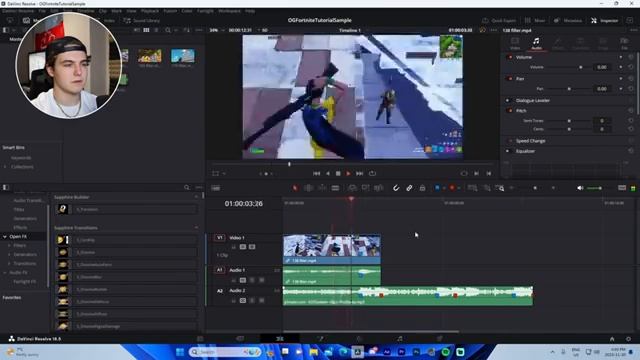Open the Workspace menu
The height and width of the screenshot is (360, 640).
(229, 11)
